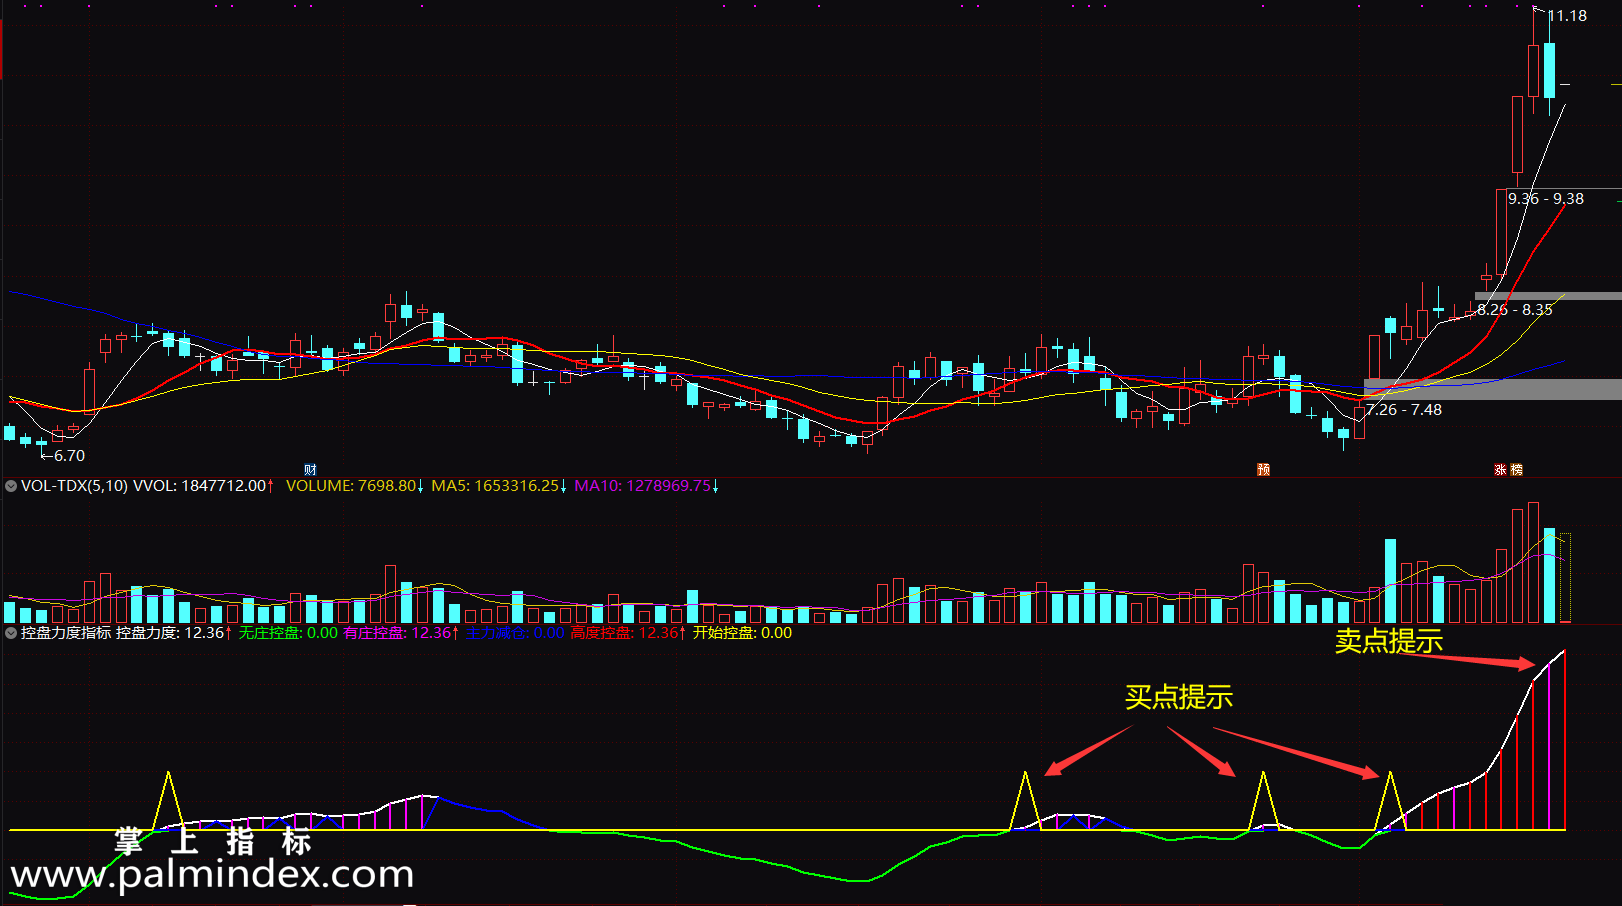1622x906 pixels.
Task: Select the gray gap band beside 8.26 - 8.35
Action: pyautogui.click(x=1548, y=296)
